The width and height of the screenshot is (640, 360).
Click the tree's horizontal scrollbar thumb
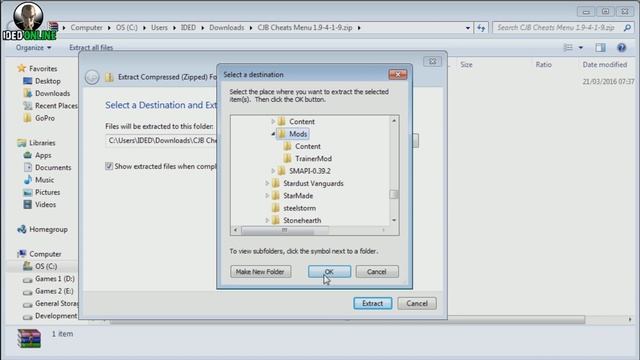(x=278, y=230)
